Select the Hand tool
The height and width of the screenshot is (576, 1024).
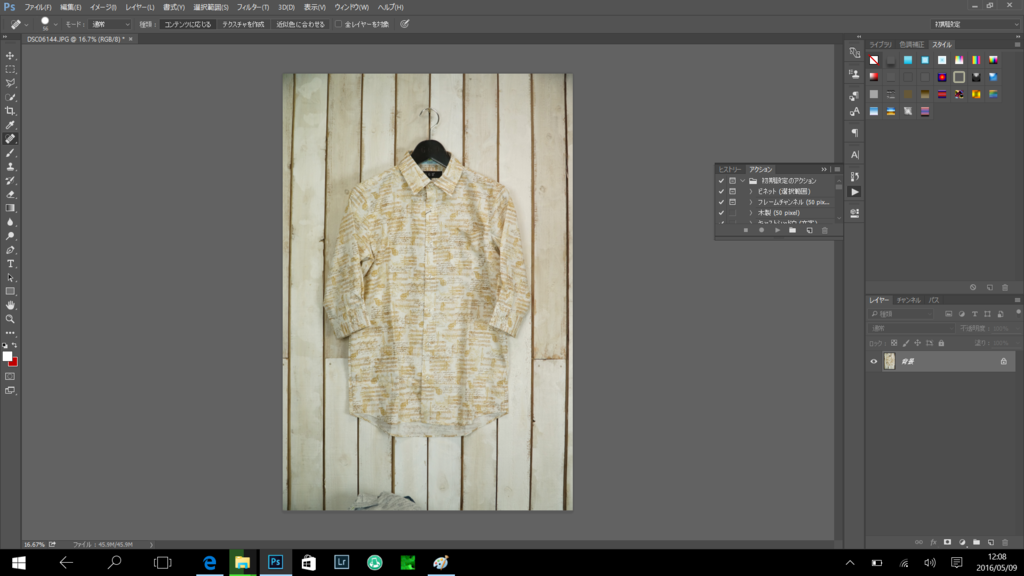tap(10, 305)
